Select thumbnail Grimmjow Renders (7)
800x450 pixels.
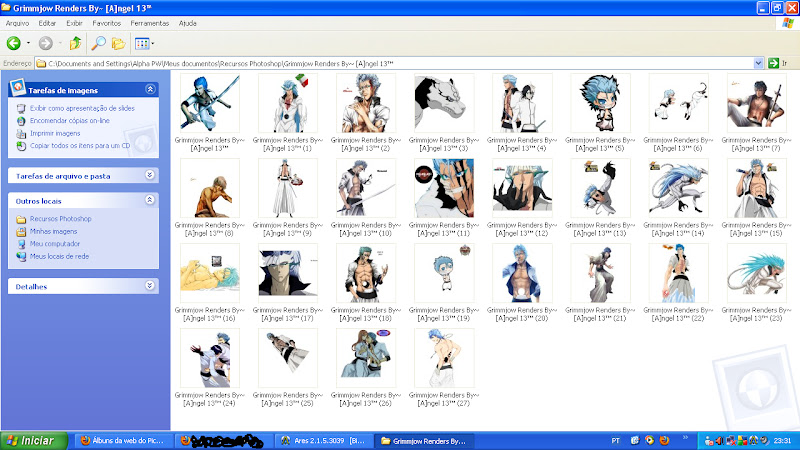pyautogui.click(x=756, y=103)
